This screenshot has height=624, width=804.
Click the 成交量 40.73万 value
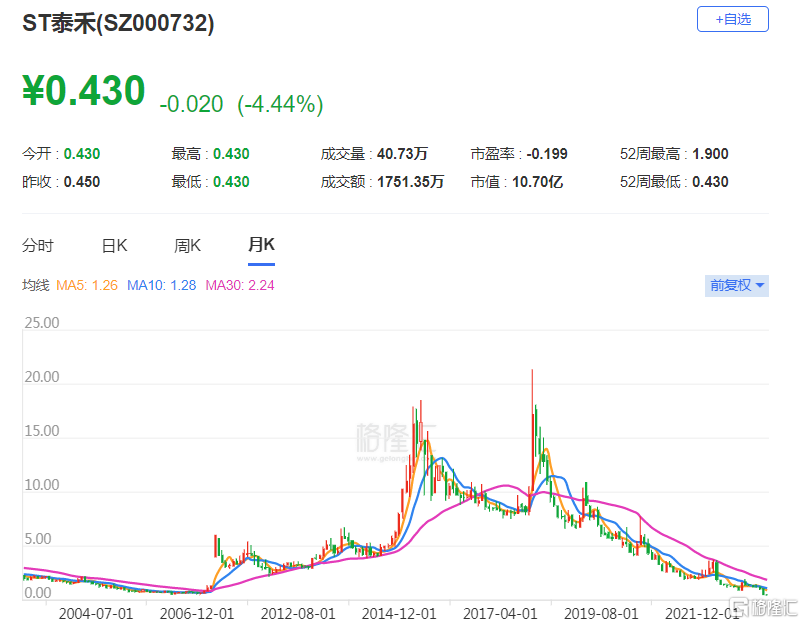[402, 154]
